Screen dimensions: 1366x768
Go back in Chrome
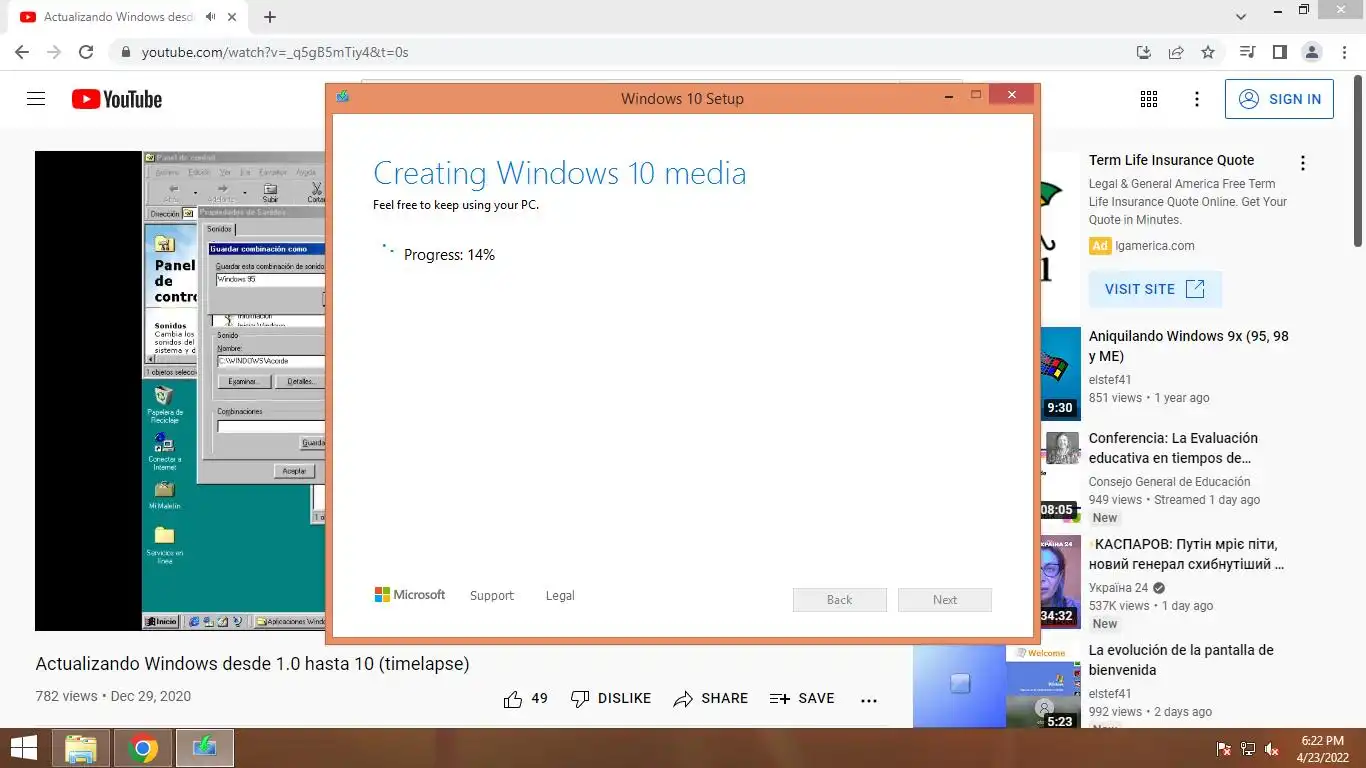click(22, 52)
